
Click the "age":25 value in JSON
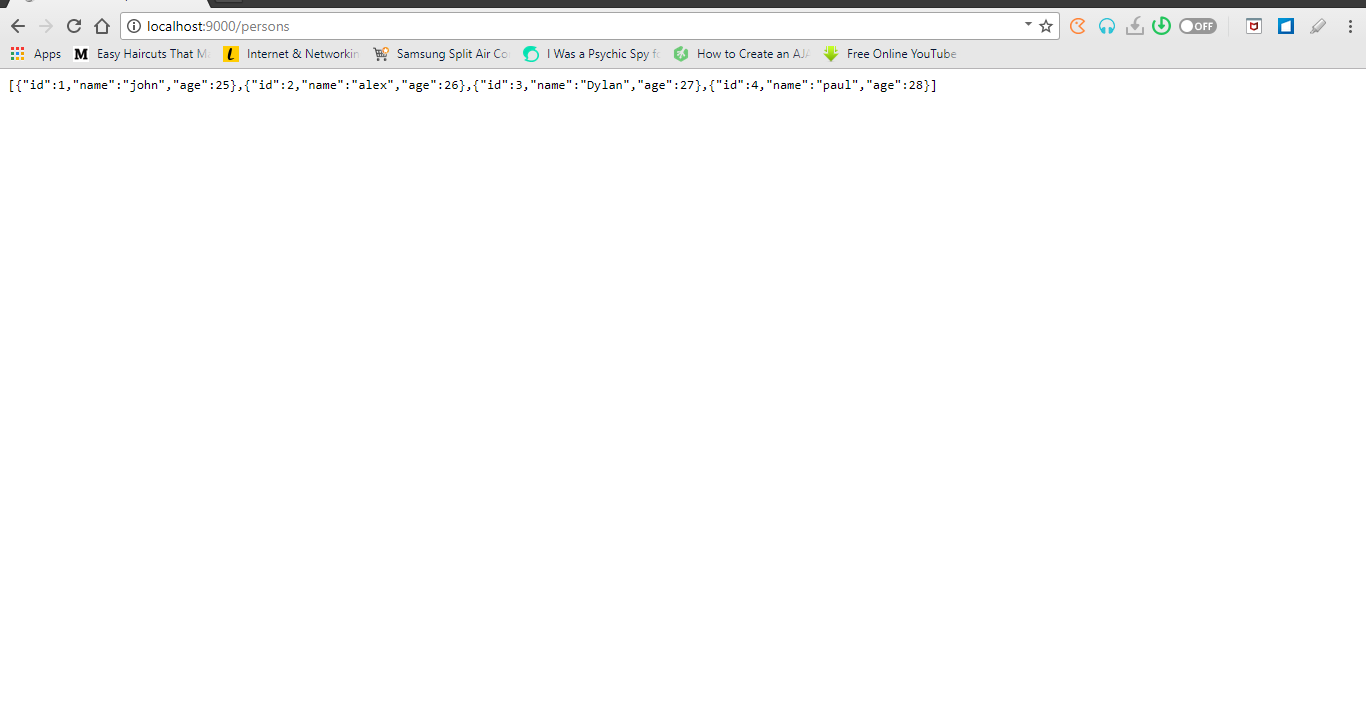click(201, 86)
